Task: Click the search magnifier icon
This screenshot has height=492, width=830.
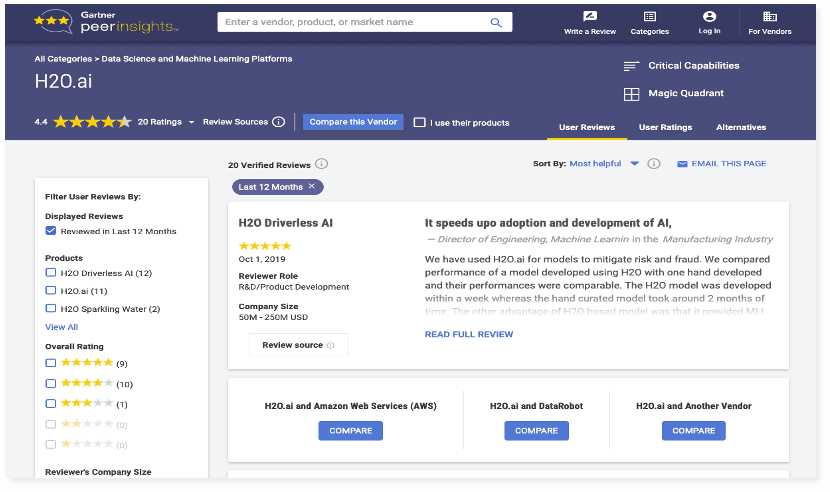Action: point(495,22)
